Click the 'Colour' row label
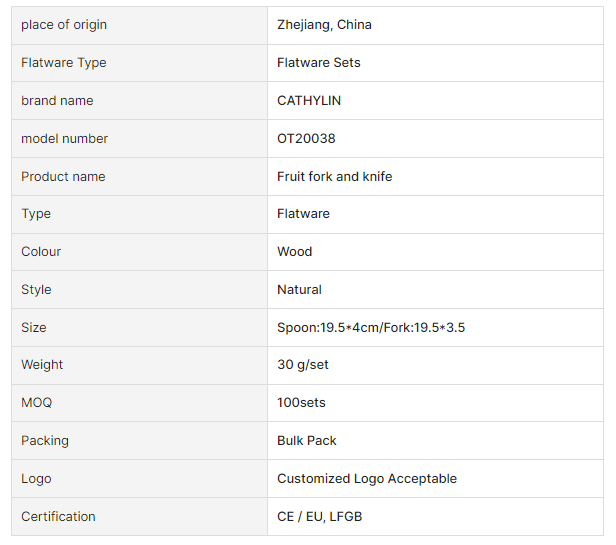 [41, 252]
